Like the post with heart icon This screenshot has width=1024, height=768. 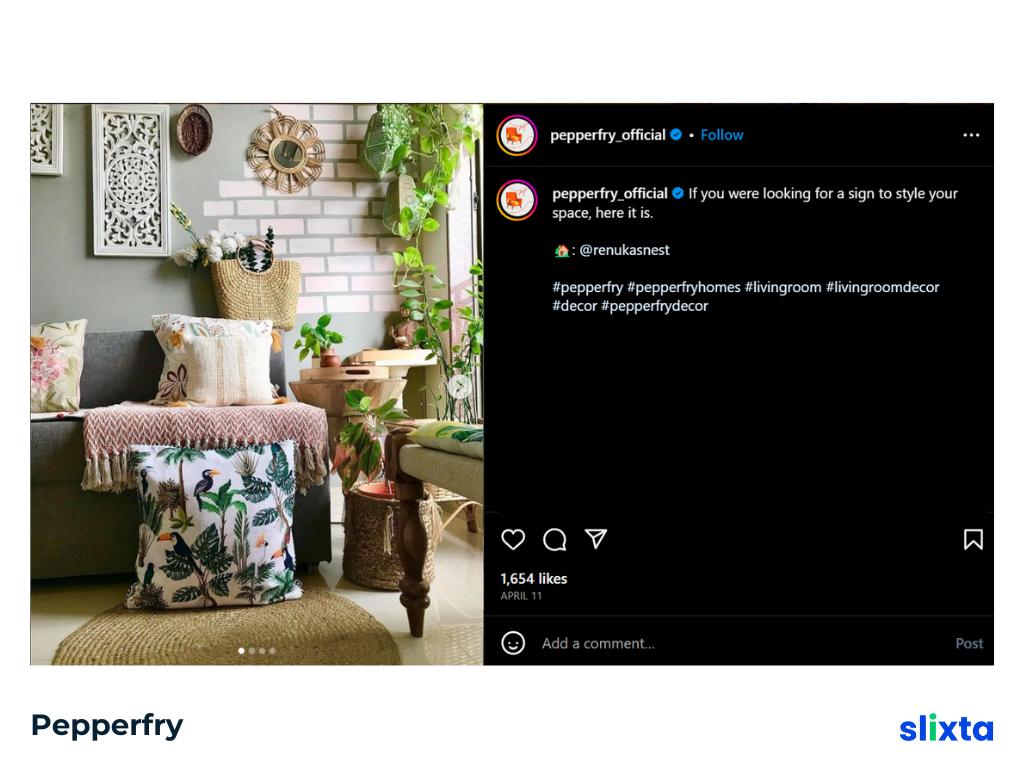(x=513, y=539)
